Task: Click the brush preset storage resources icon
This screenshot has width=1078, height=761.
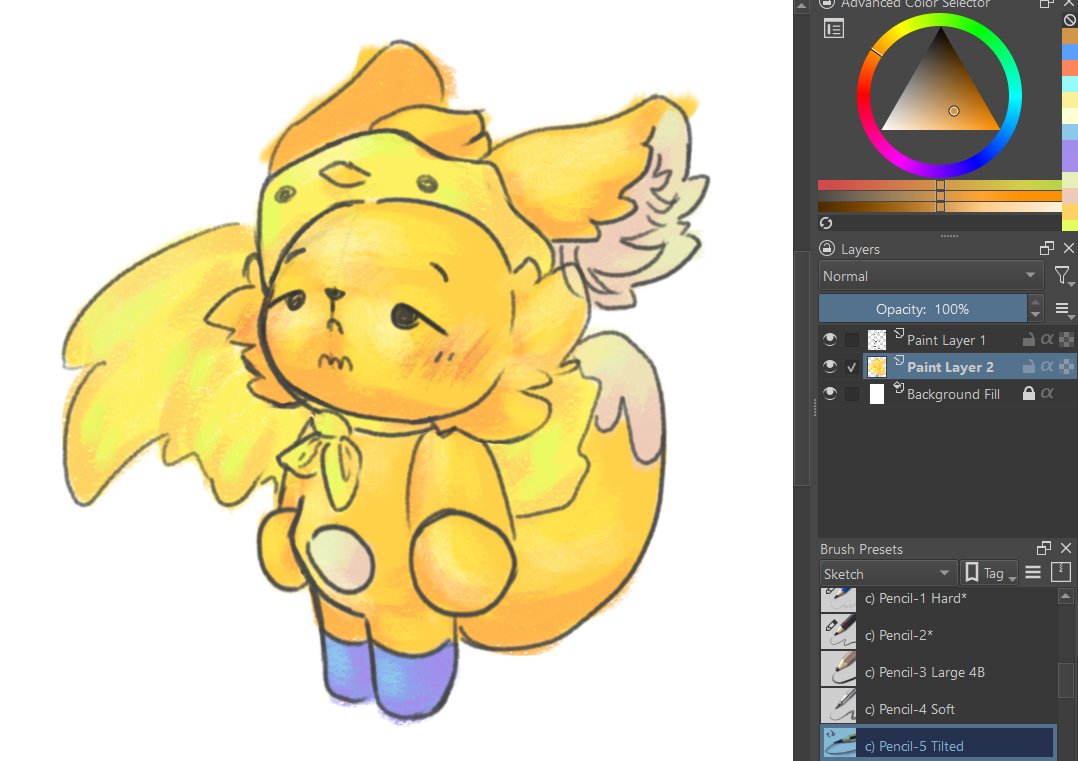Action: pos(1061,573)
